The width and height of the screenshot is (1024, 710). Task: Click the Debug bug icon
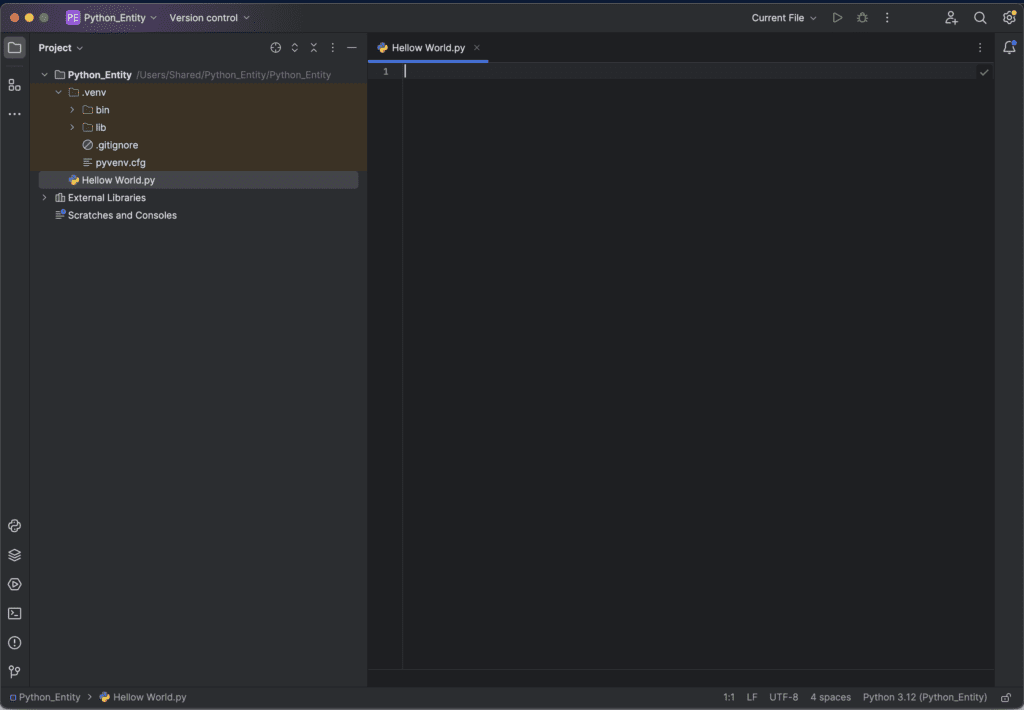tap(862, 18)
